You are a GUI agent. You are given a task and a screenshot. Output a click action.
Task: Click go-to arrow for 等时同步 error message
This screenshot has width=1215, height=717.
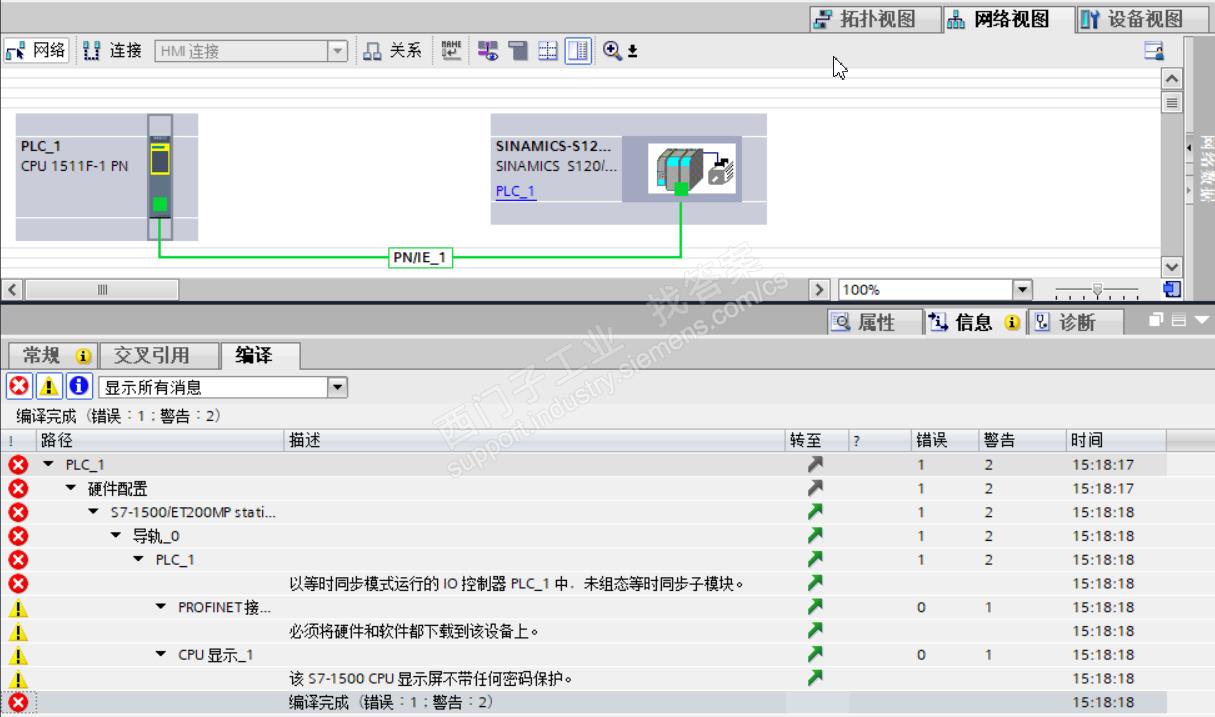(816, 583)
